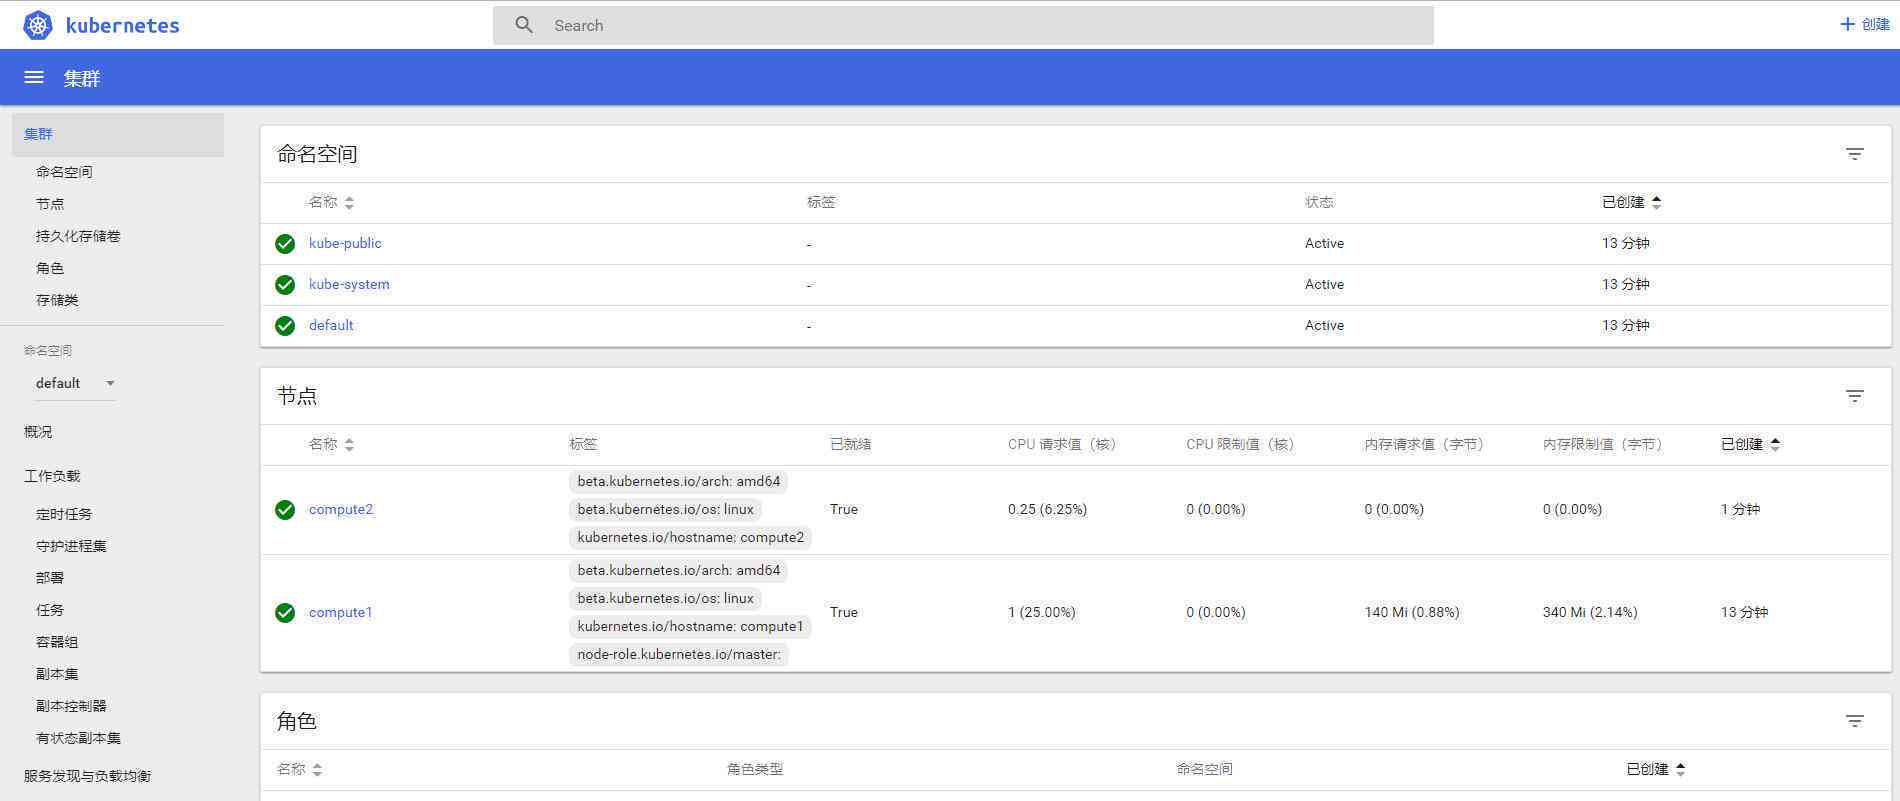Viewport: 1900px width, 801px height.
Task: Open 守护进程集 in the sidebar
Action: [71, 546]
